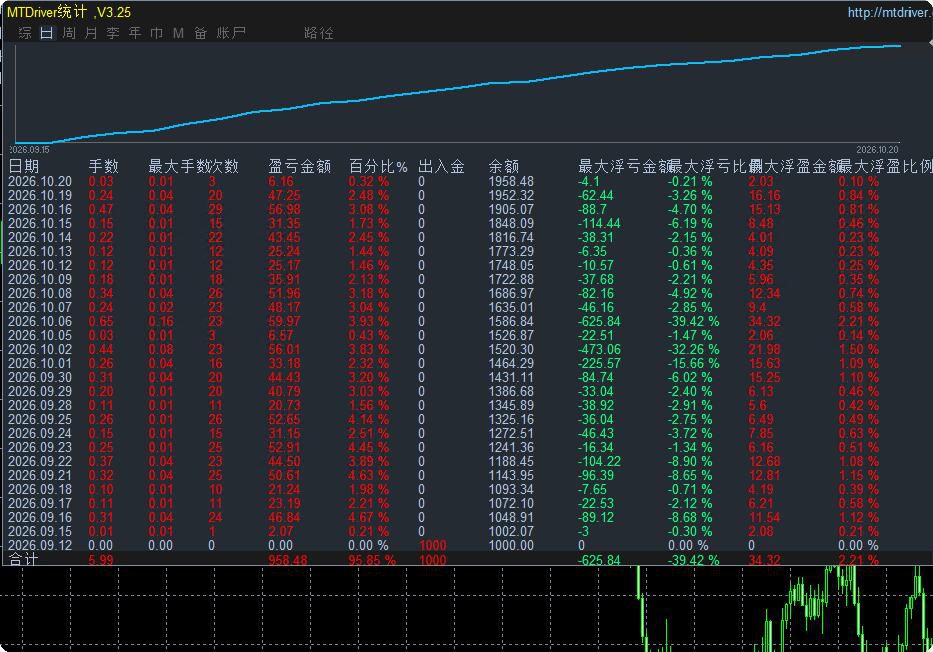Open the mtdriver website link
933x652 pixels.
pos(890,12)
